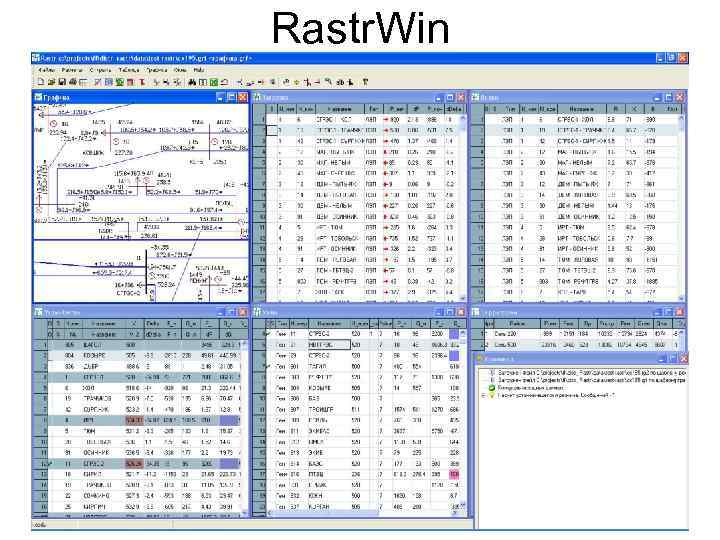The width and height of the screenshot is (720, 540).
Task: Click the rightmost toolbar icon
Action: (x=365, y=82)
